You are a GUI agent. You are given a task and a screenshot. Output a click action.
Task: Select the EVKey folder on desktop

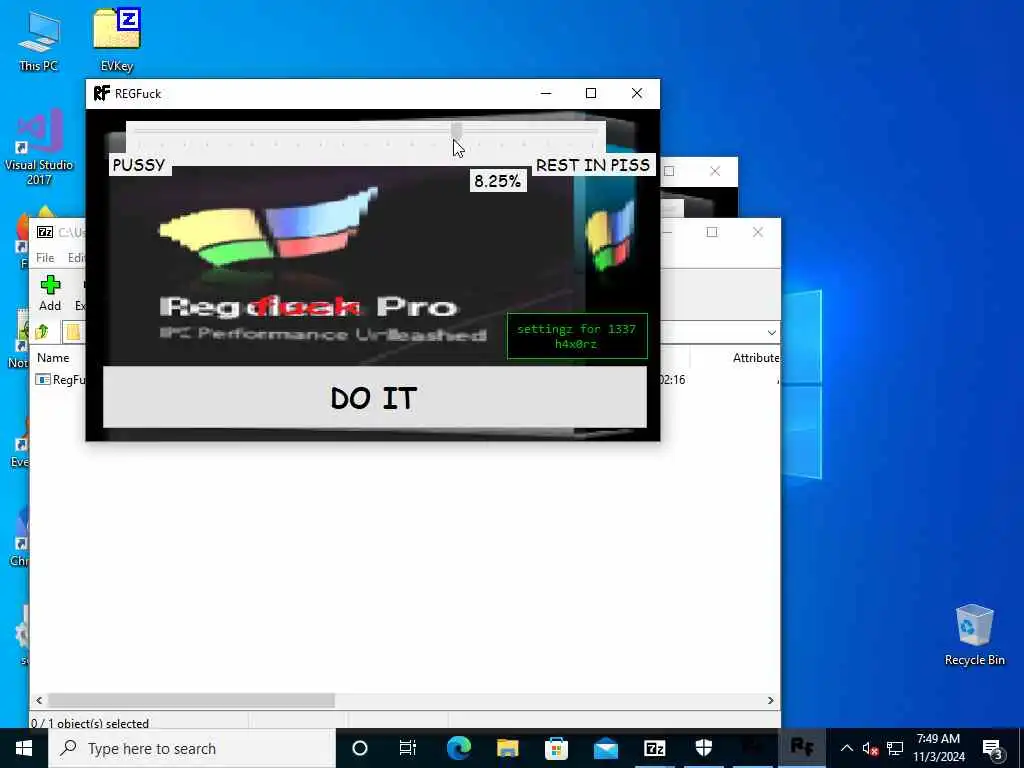[117, 40]
